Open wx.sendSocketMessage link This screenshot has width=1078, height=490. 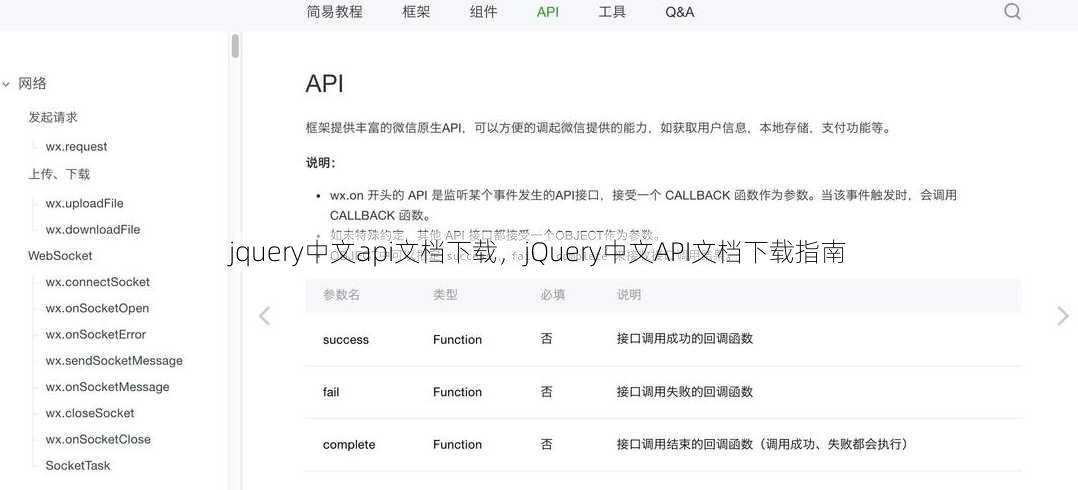[x=114, y=361]
